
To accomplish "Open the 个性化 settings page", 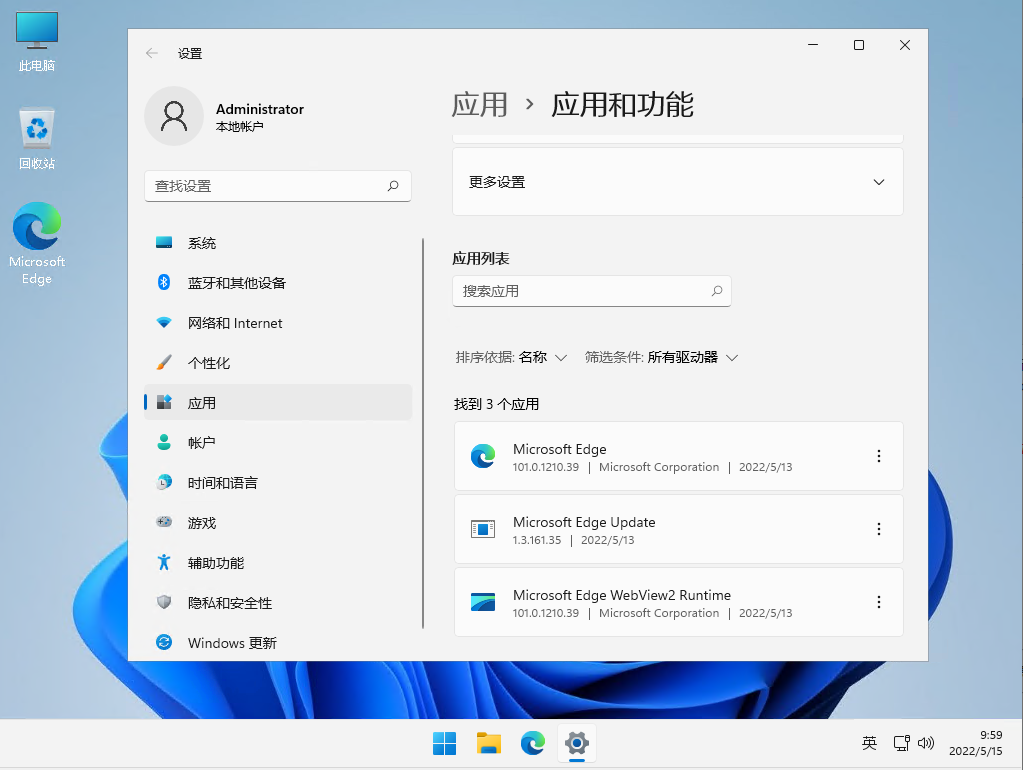I will (x=278, y=363).
